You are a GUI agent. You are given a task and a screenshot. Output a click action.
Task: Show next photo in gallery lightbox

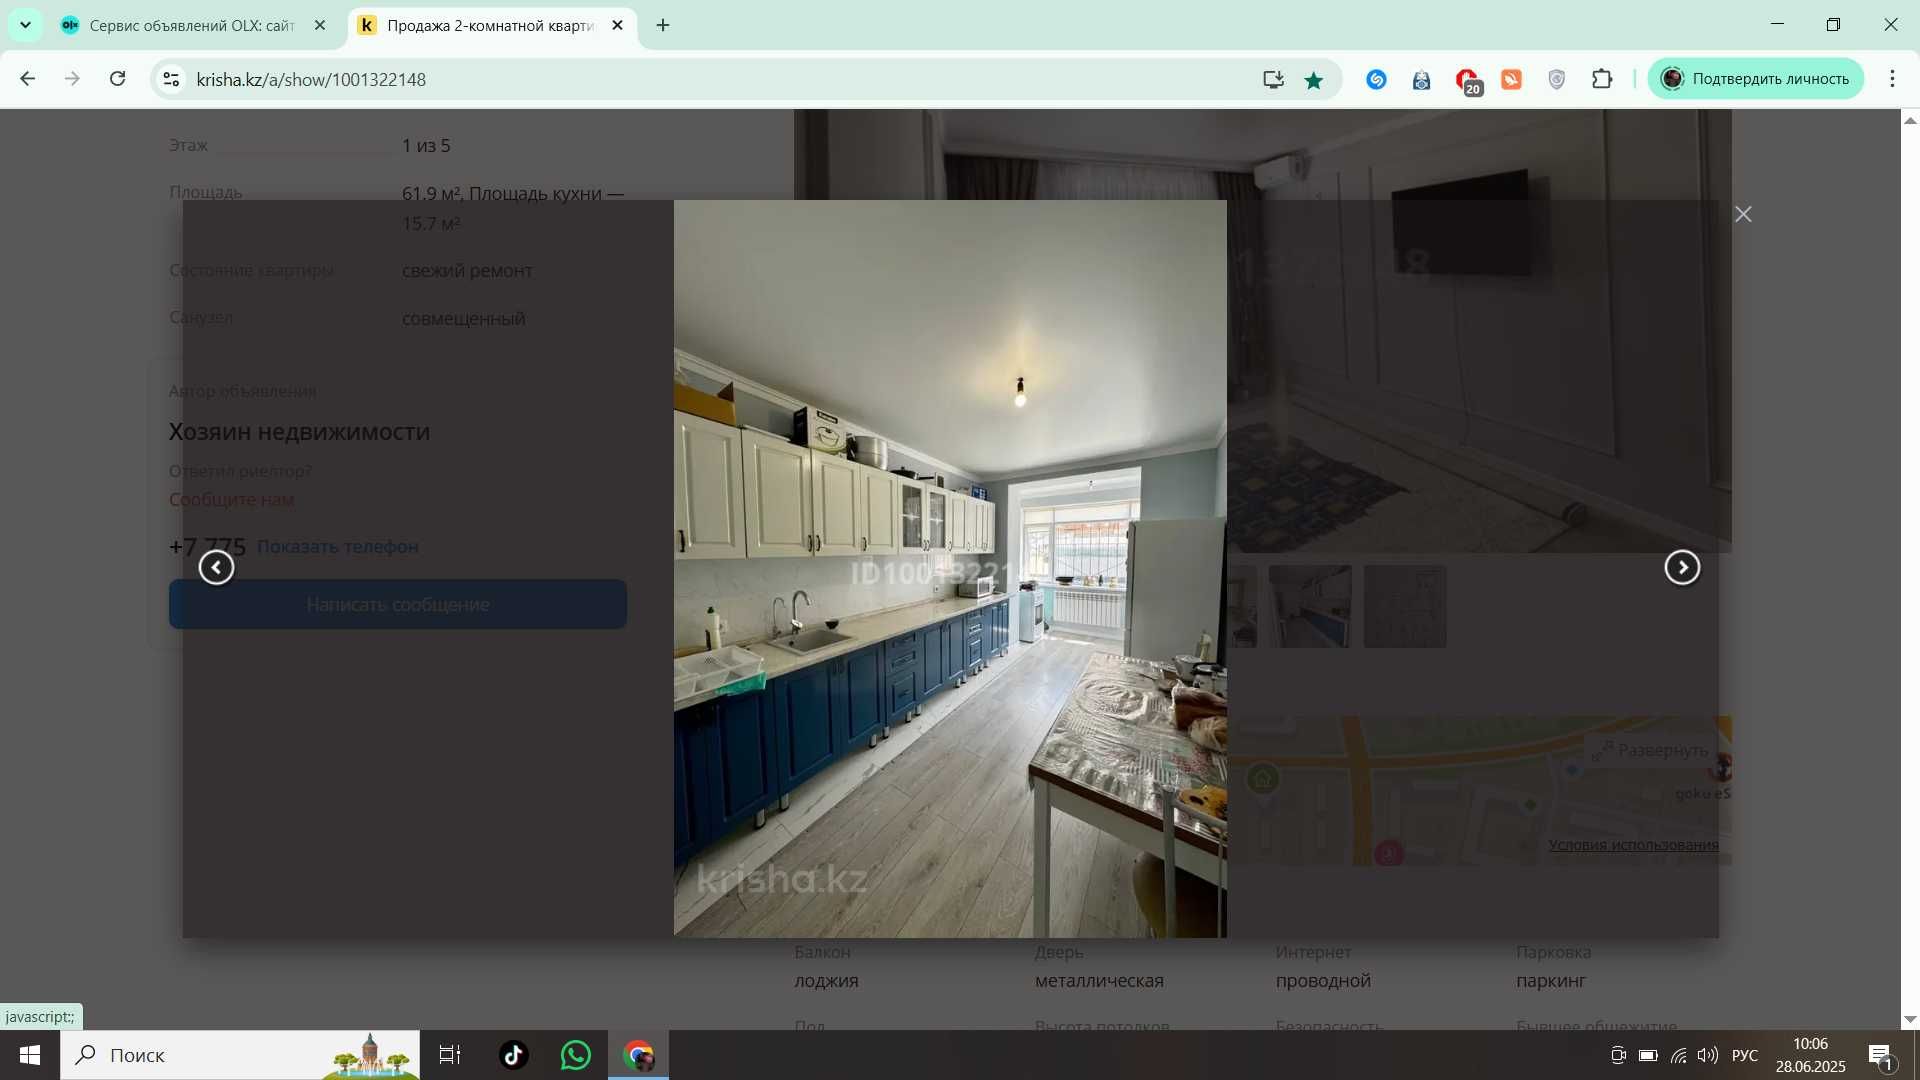click(x=1682, y=567)
